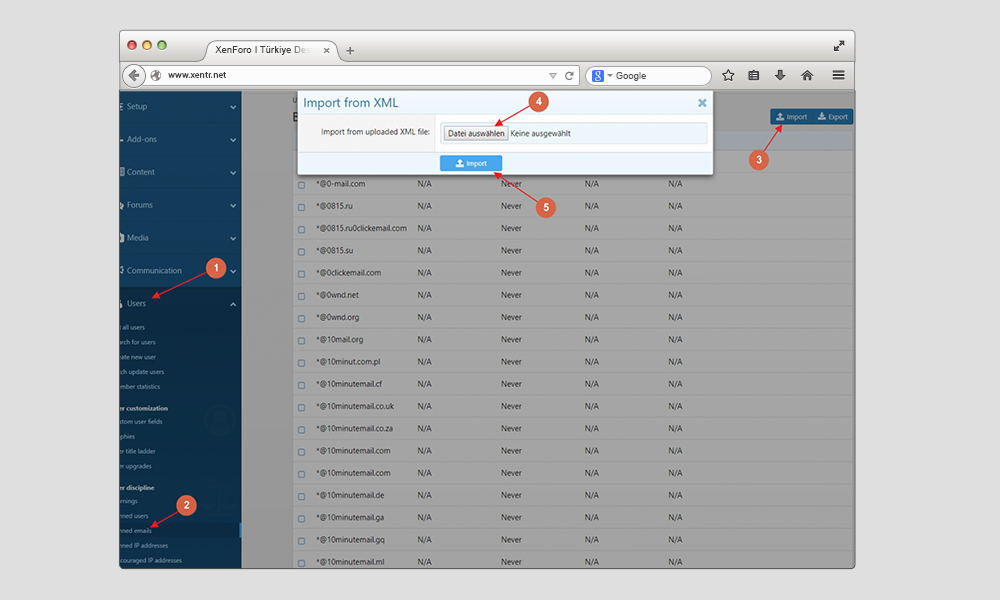Image resolution: width=1000 pixels, height=600 pixels.
Task: Click the Keine ausgewählt file status text
Action: tap(540, 133)
